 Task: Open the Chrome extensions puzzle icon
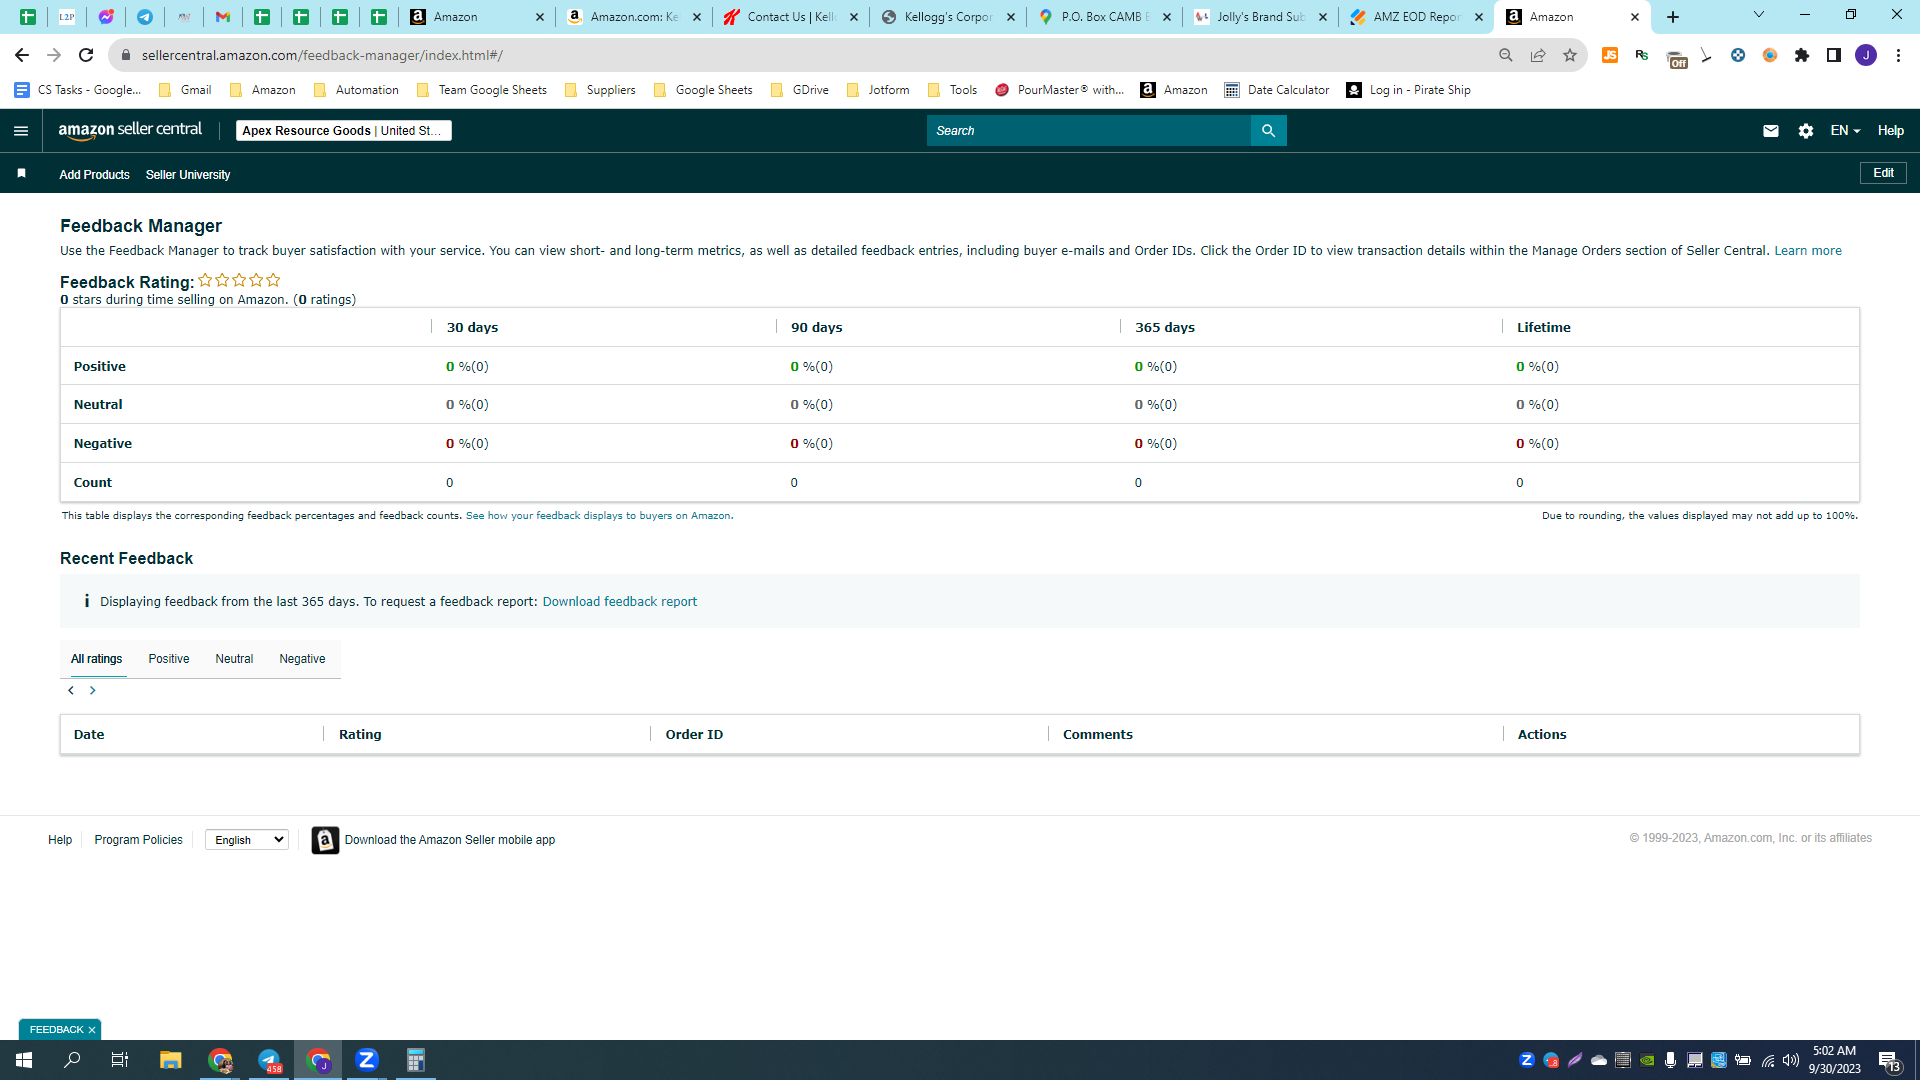[1802, 55]
